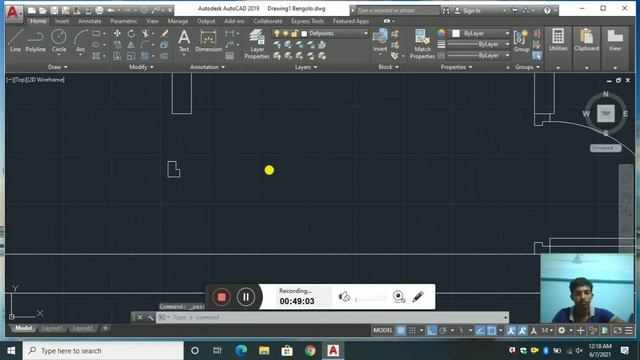640x360 pixels.
Task: Click the Defpoints layer color swatch
Action: pos(304,33)
